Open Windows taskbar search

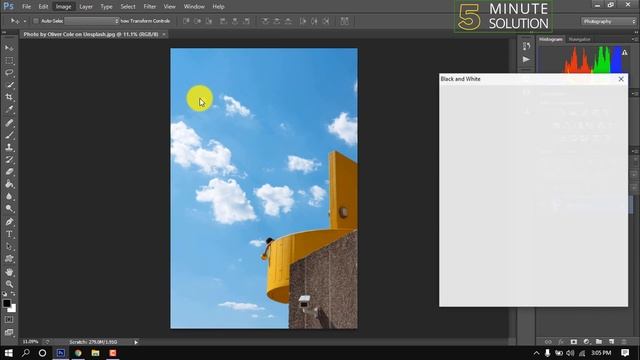25,353
